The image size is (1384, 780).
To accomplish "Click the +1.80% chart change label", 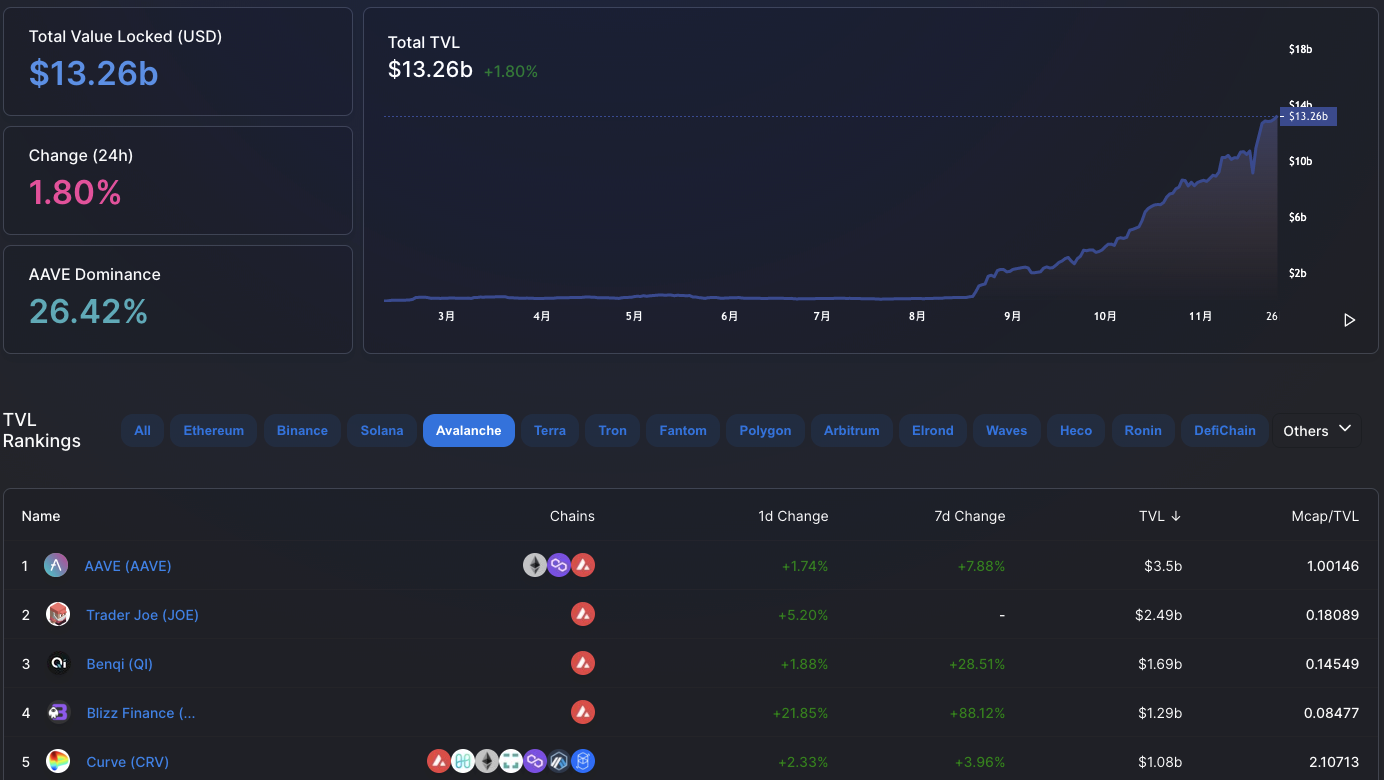I will pyautogui.click(x=511, y=72).
